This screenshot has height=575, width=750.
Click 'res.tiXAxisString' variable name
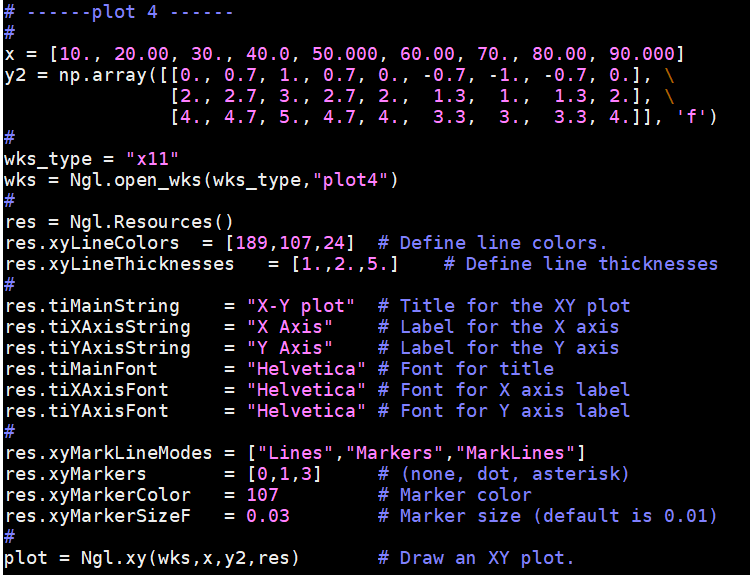98,327
